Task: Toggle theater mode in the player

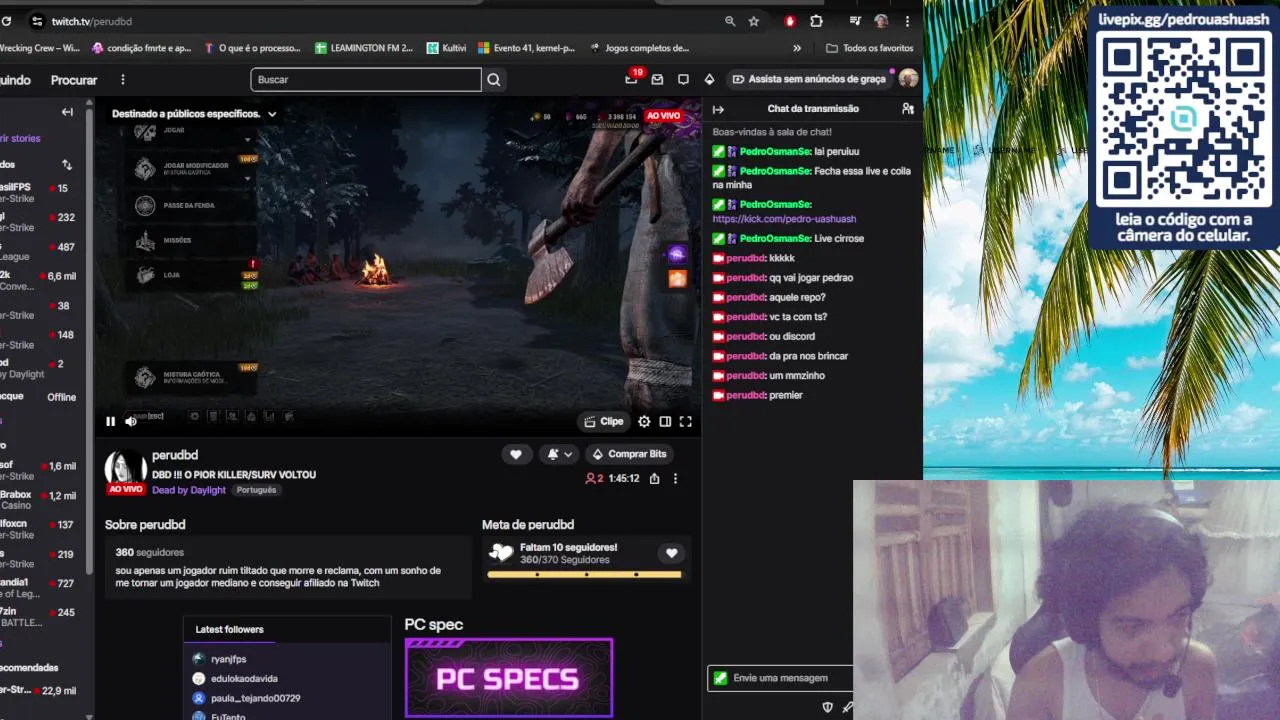Action: (665, 422)
